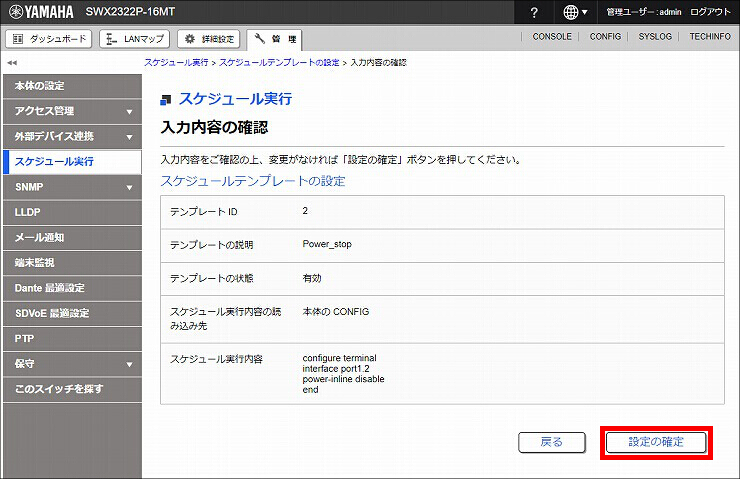Click the スケジュールテンプレートの設定 section heading

tap(253, 181)
